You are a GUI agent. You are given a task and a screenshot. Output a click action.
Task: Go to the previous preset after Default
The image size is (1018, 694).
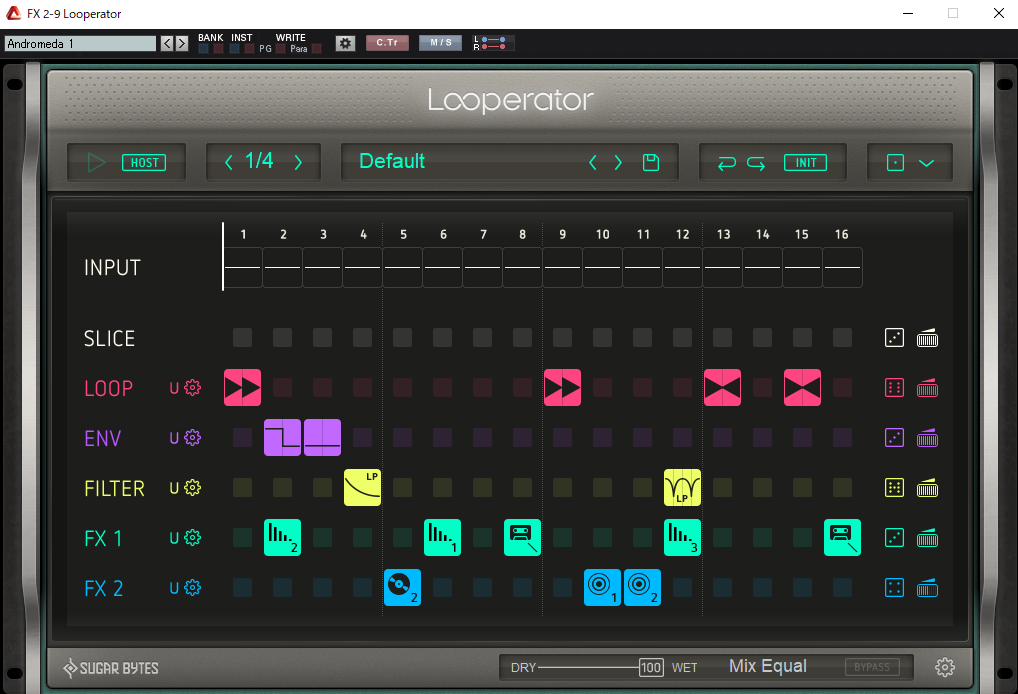(x=592, y=162)
